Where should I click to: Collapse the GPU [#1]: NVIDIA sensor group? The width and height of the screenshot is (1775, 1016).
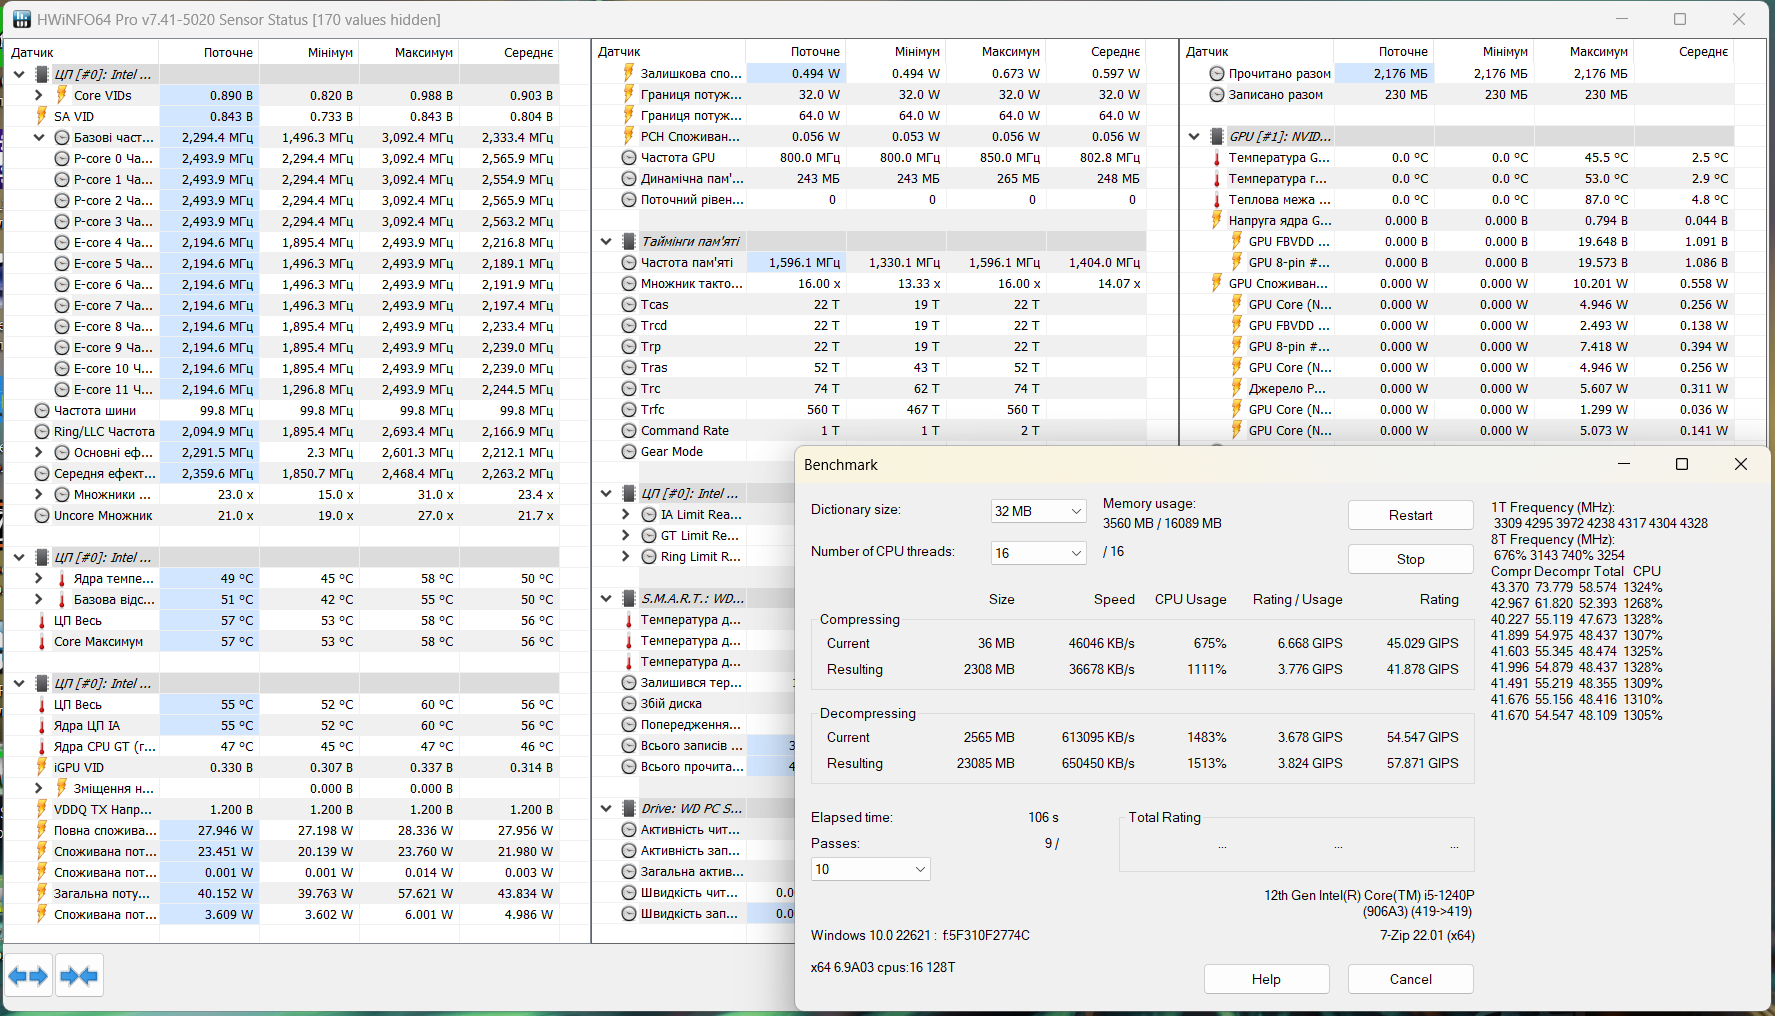click(1193, 135)
